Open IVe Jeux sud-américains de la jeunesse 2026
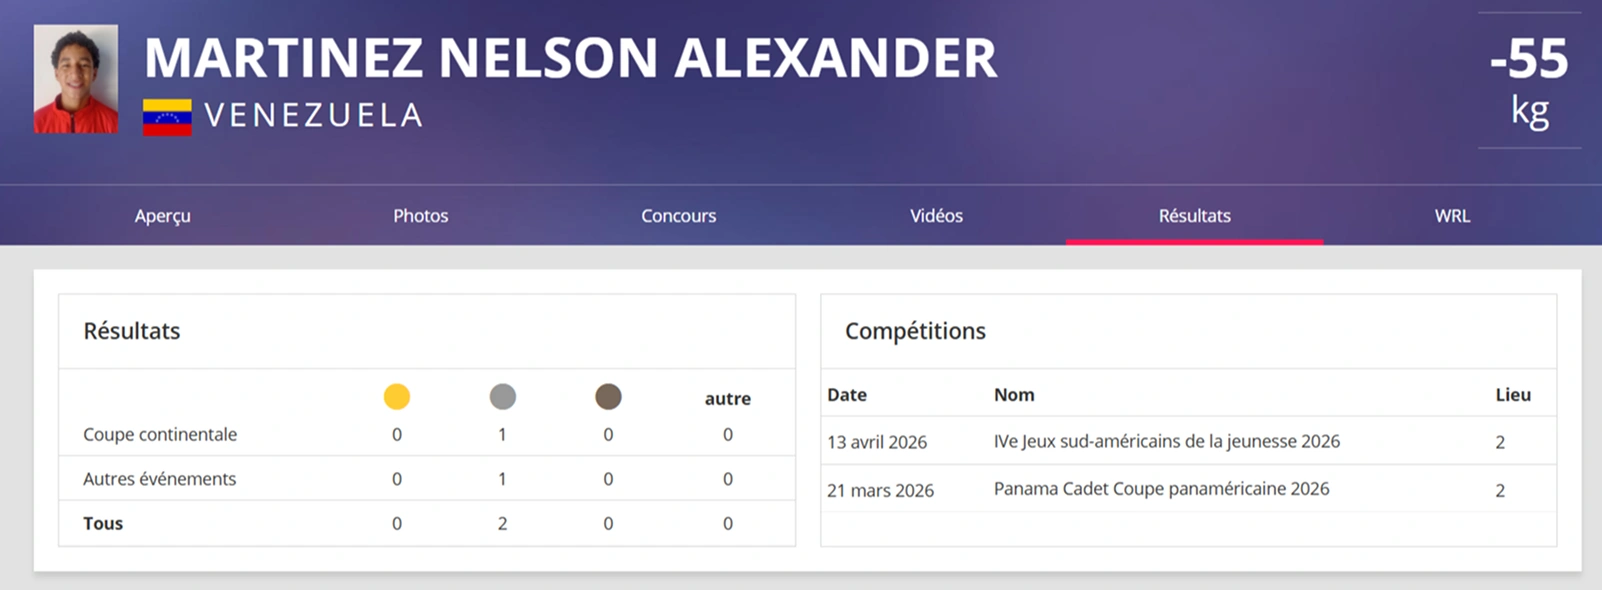 click(1166, 441)
